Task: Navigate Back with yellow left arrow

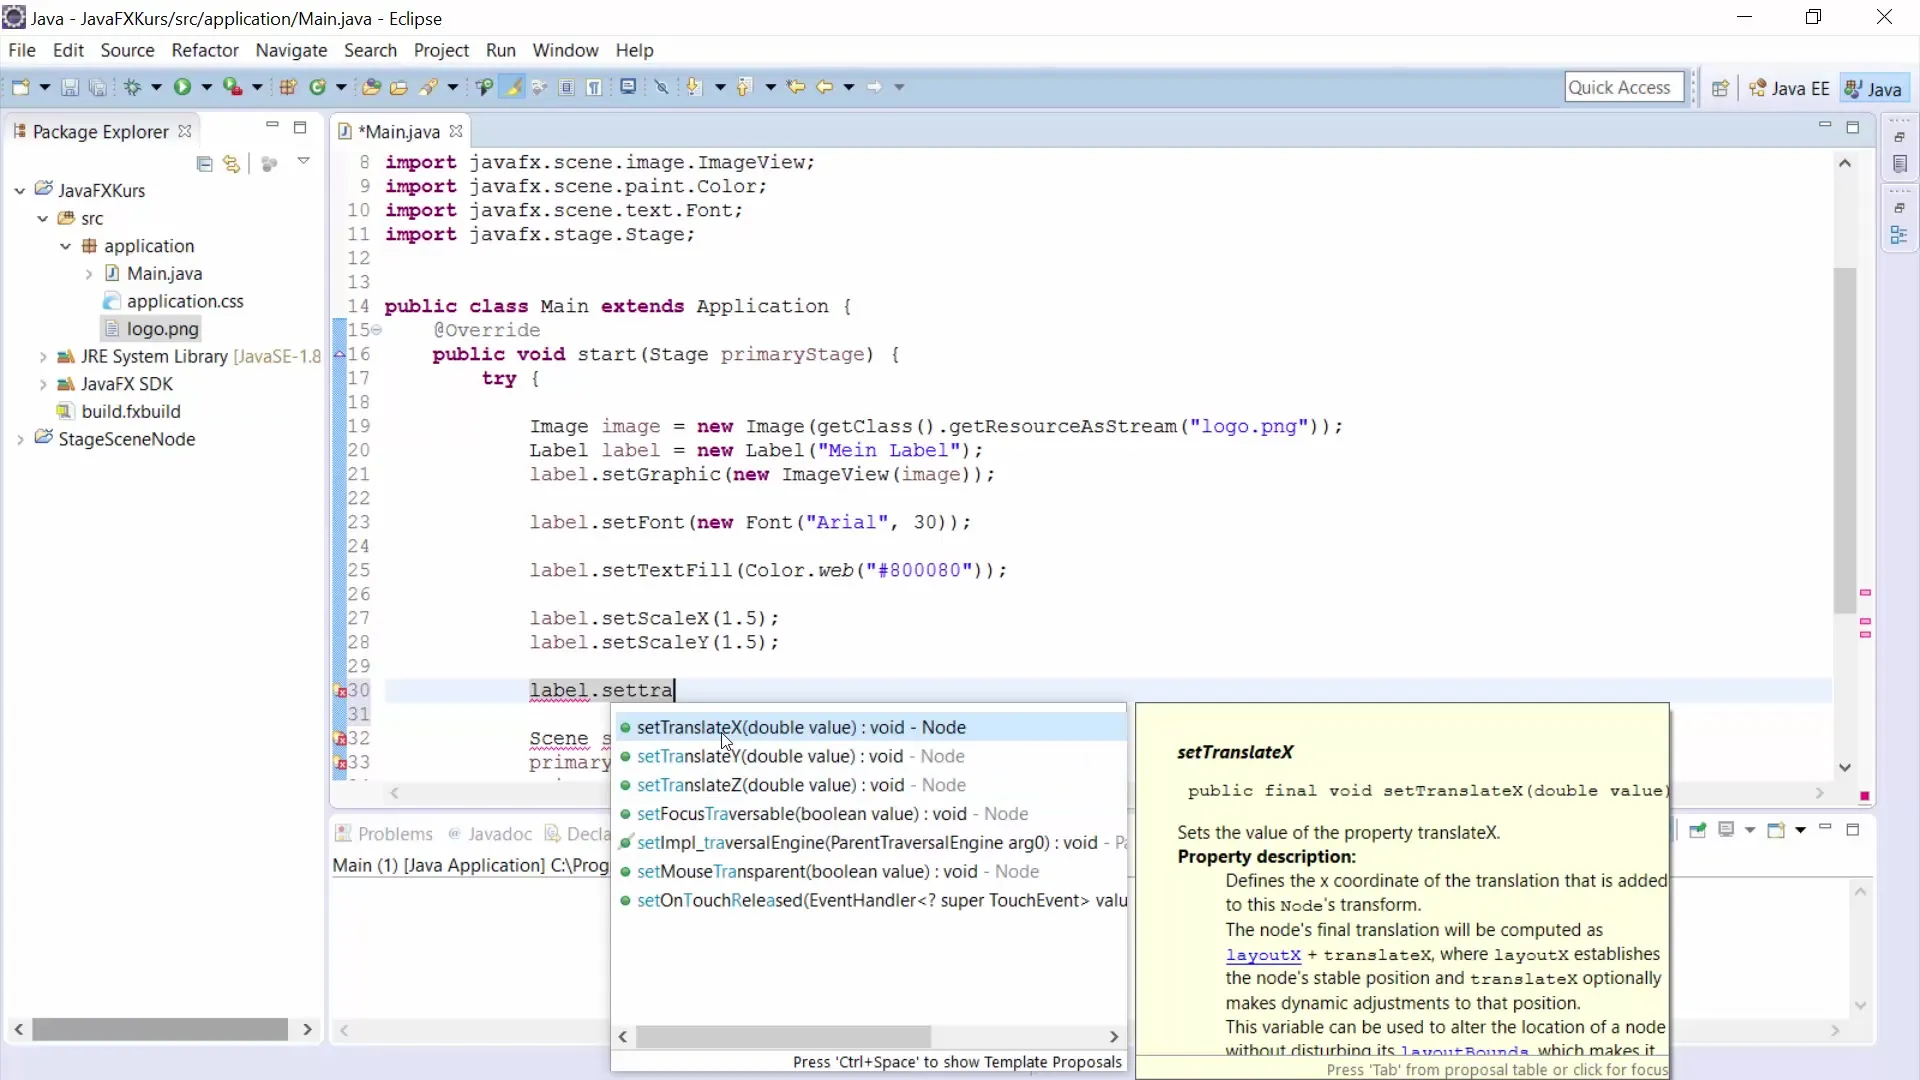Action: click(x=824, y=87)
